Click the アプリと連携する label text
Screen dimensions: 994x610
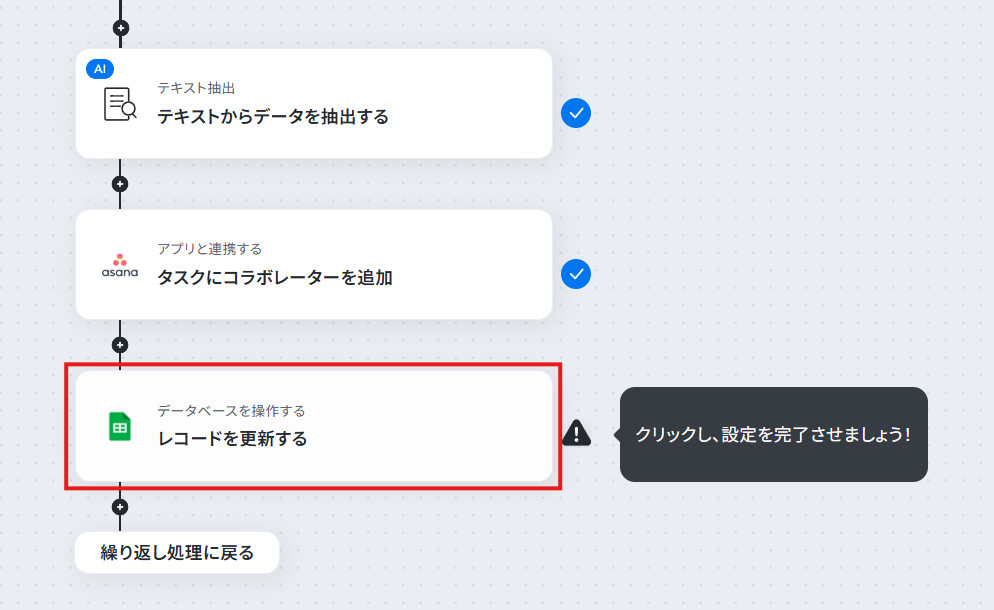pyautogui.click(x=210, y=249)
